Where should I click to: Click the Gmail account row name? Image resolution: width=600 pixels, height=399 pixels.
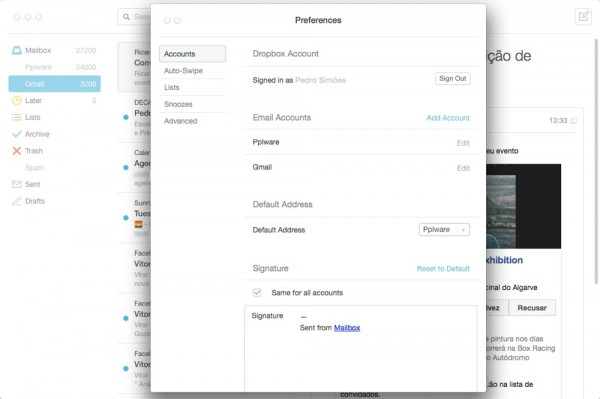(262, 167)
